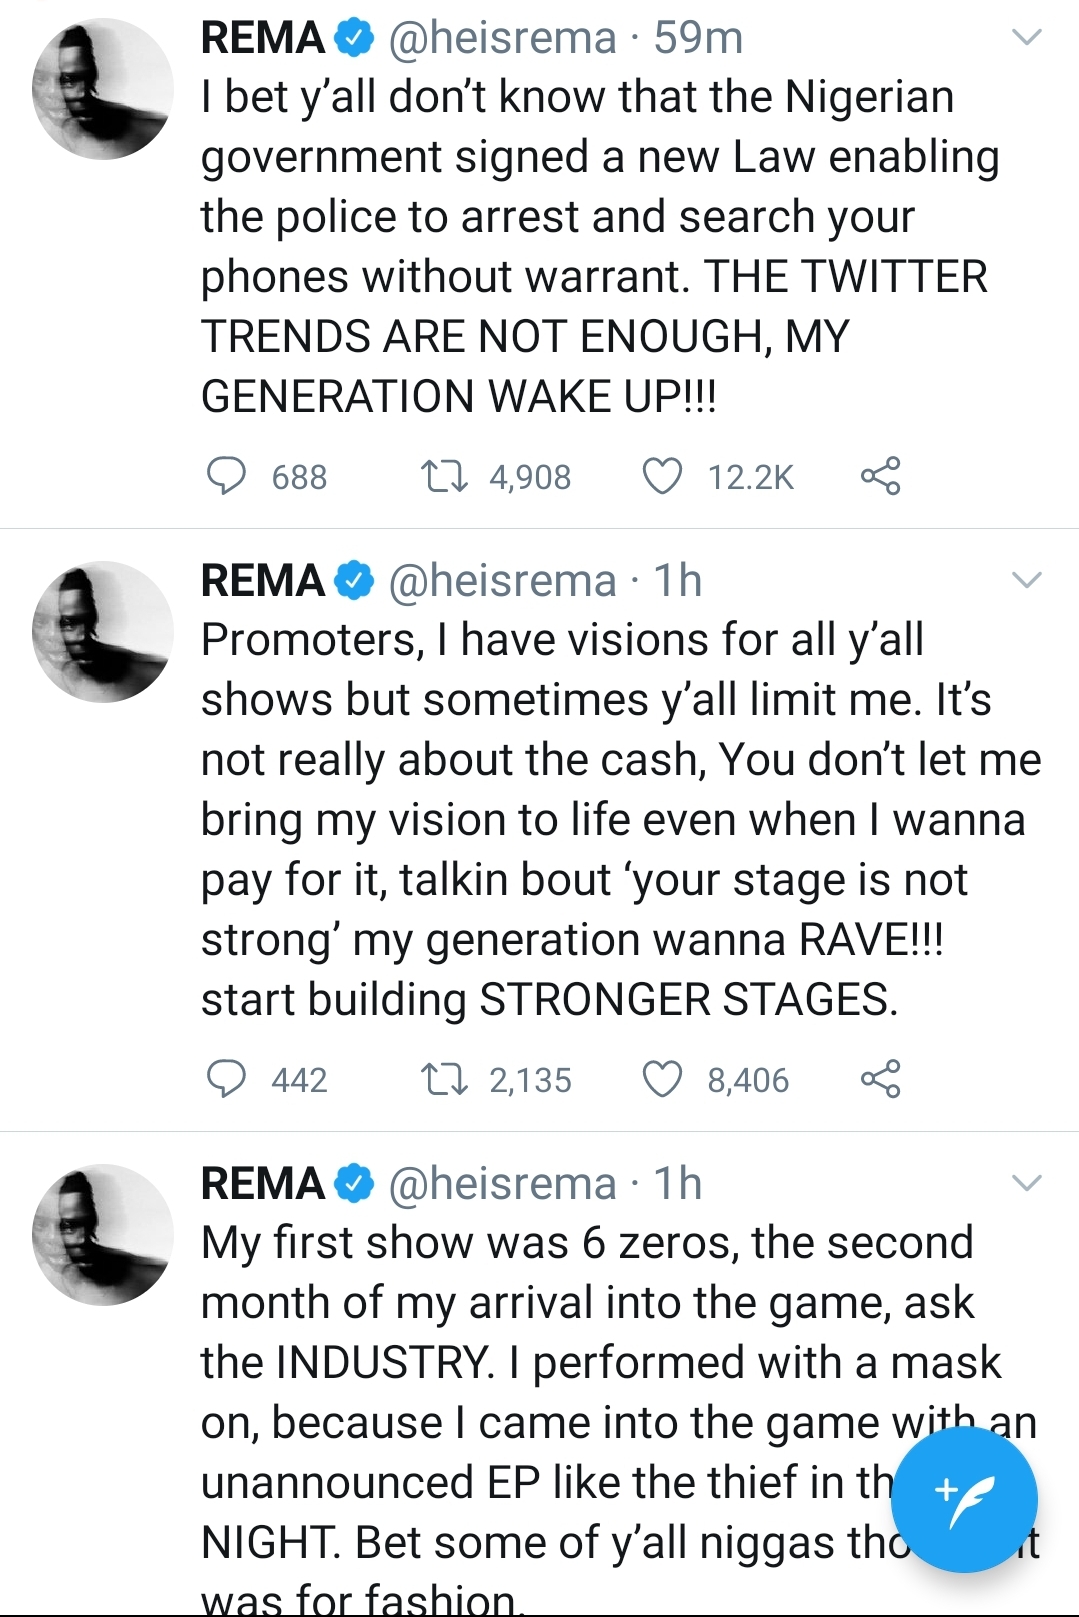Tap REMA display name on Promoters tweet
Viewport: 1079px width, 1617px height.
(x=263, y=581)
